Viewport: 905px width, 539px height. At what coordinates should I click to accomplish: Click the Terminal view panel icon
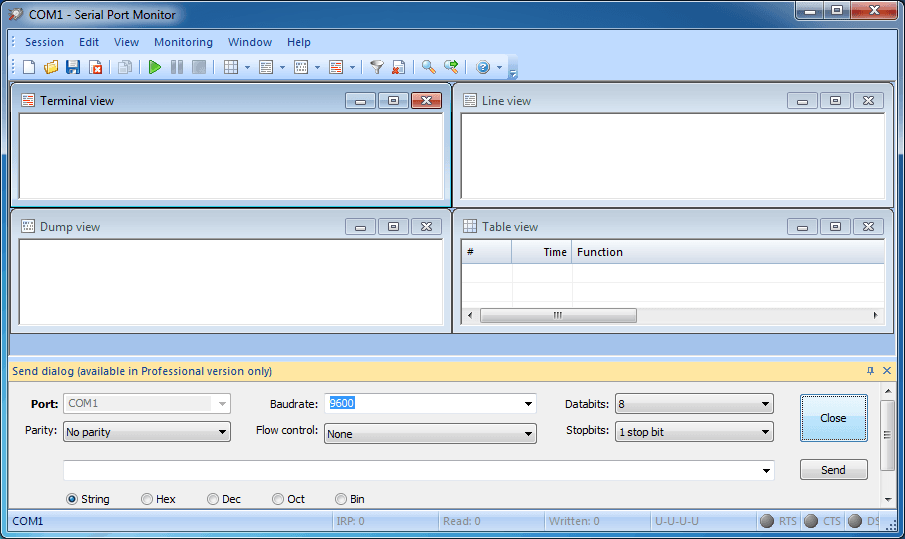28,100
